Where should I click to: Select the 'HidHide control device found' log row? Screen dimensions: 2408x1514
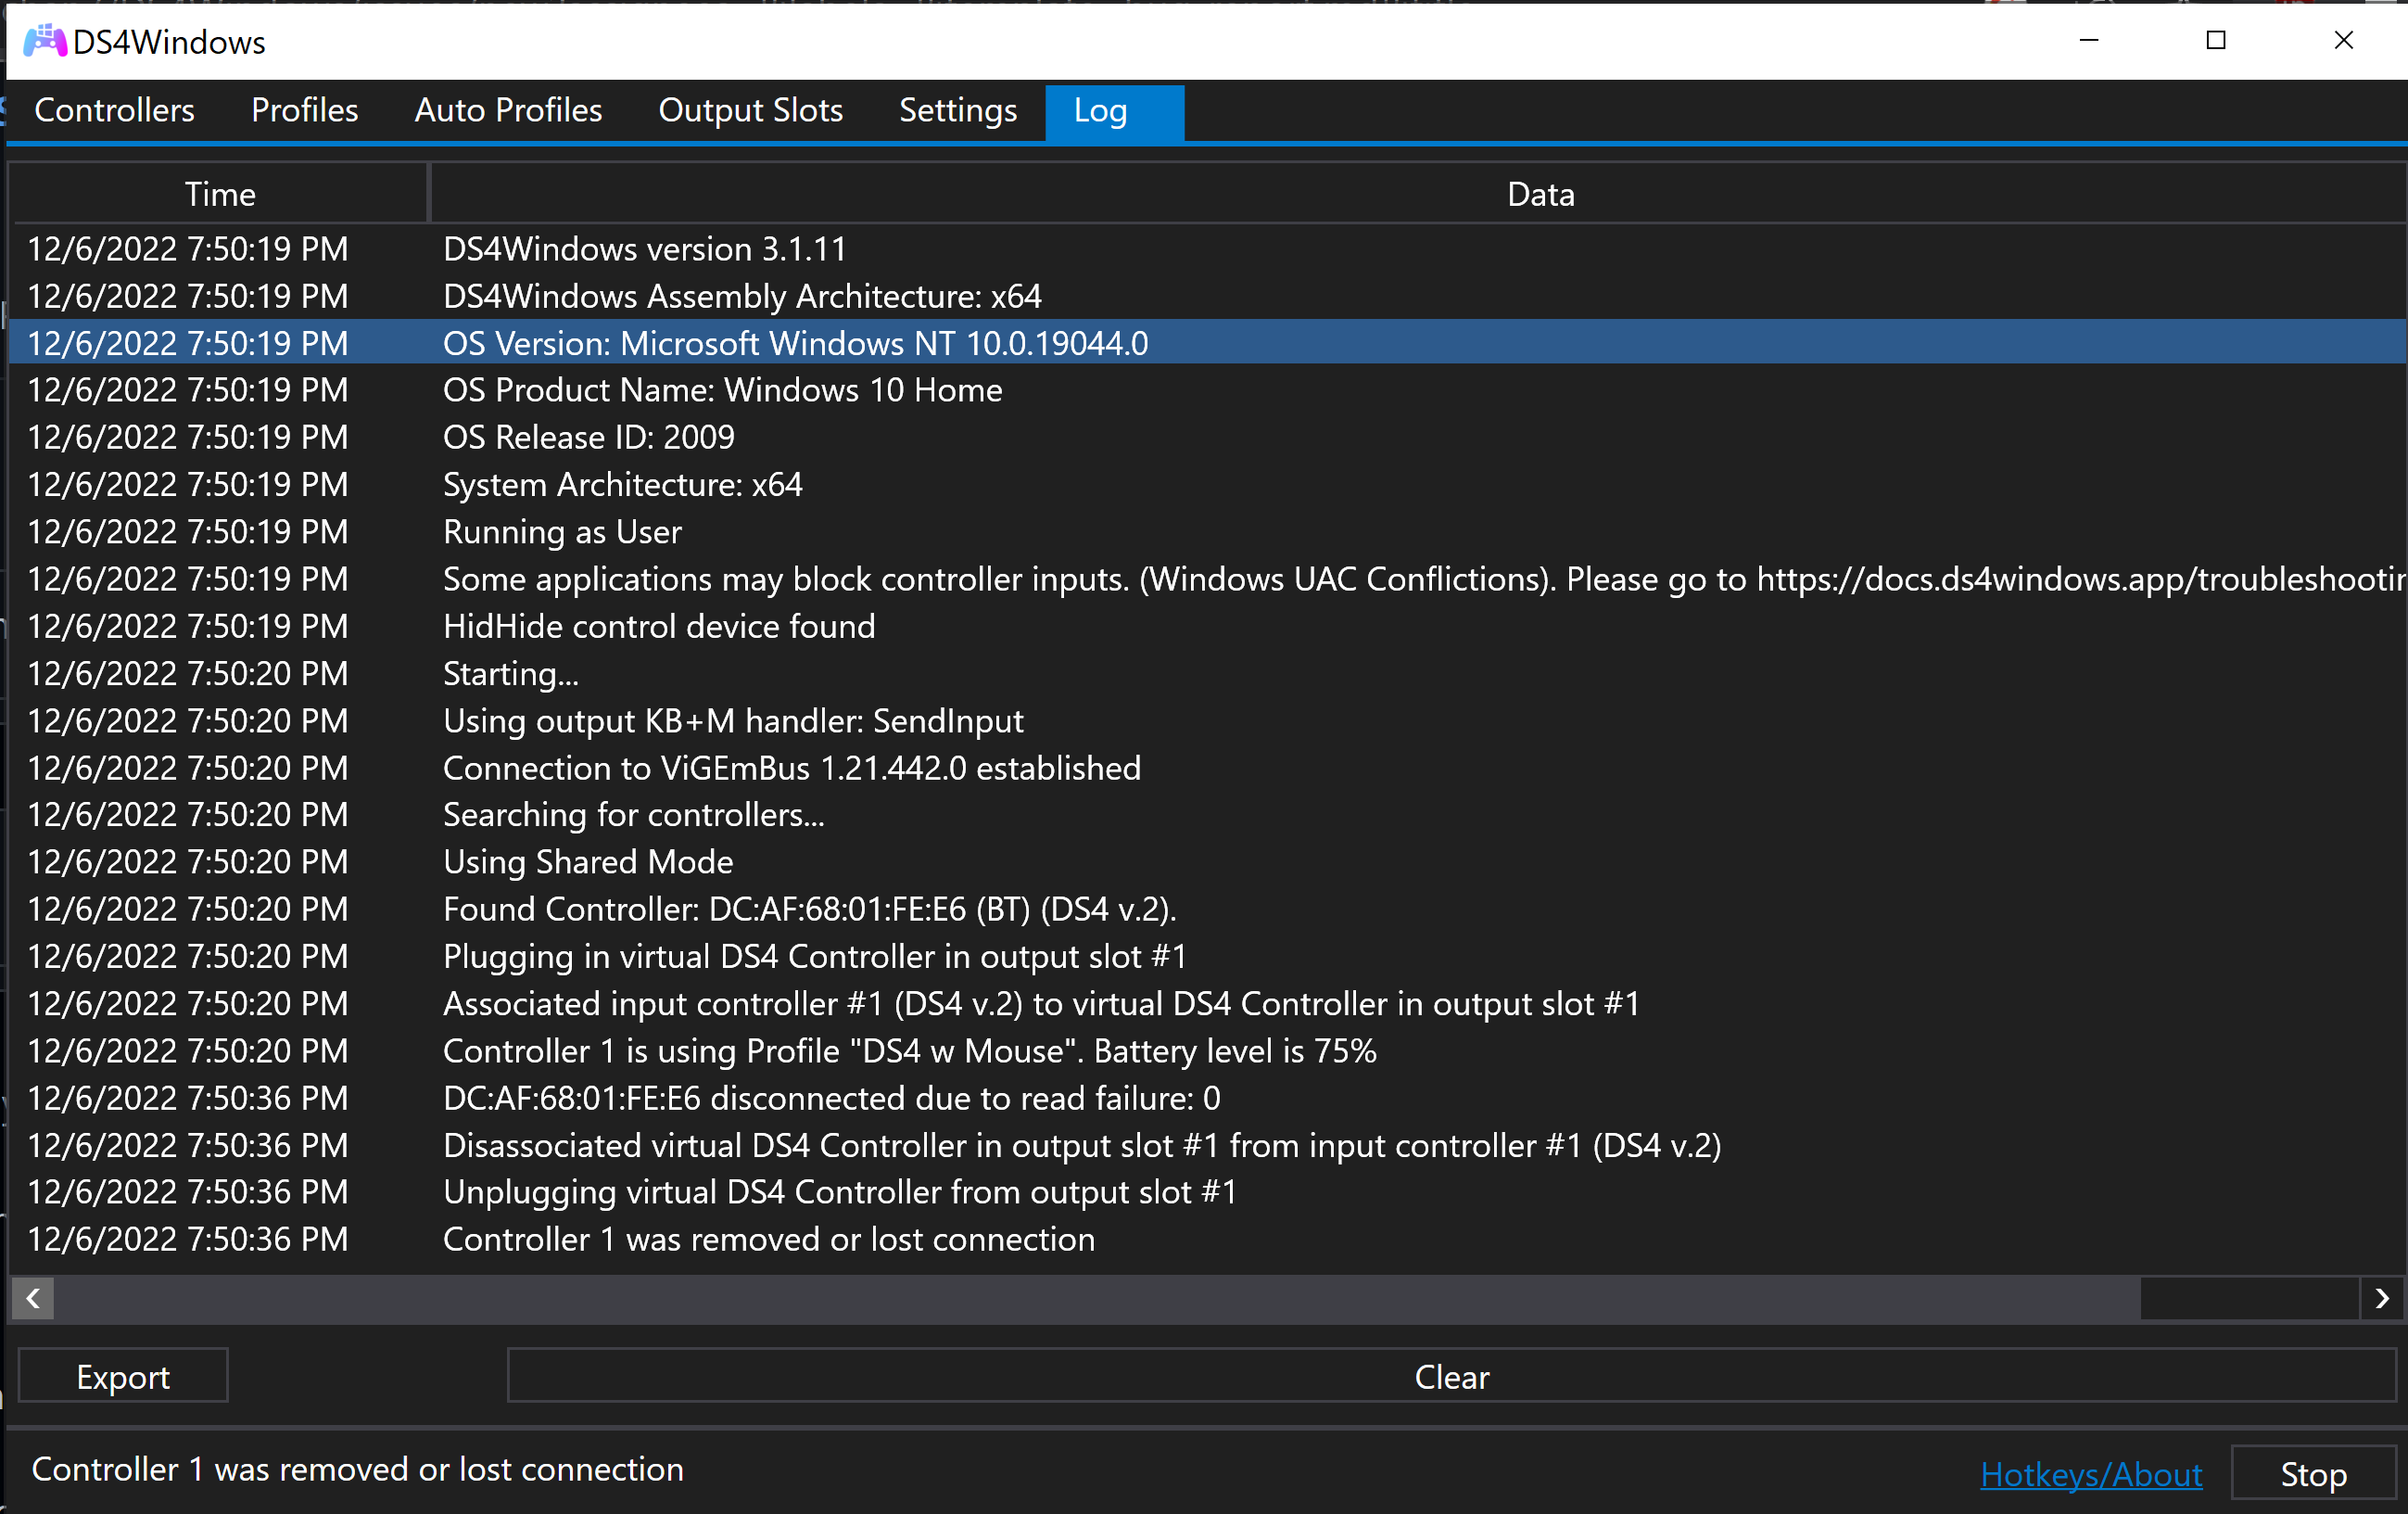659,626
